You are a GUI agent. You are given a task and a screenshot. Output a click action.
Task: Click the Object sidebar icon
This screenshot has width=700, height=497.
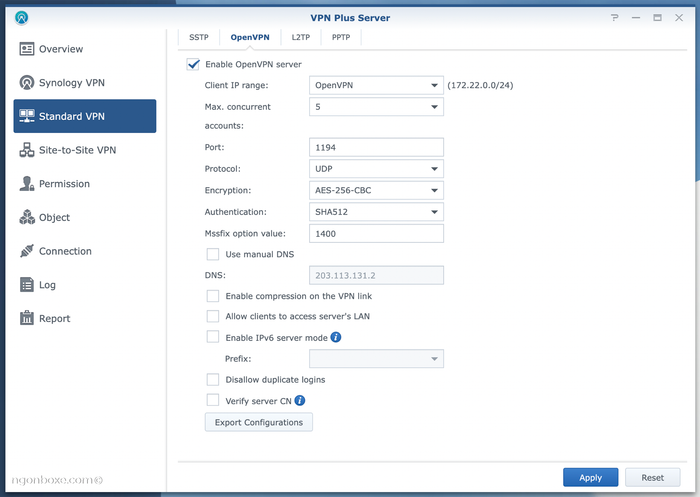pyautogui.click(x=27, y=217)
